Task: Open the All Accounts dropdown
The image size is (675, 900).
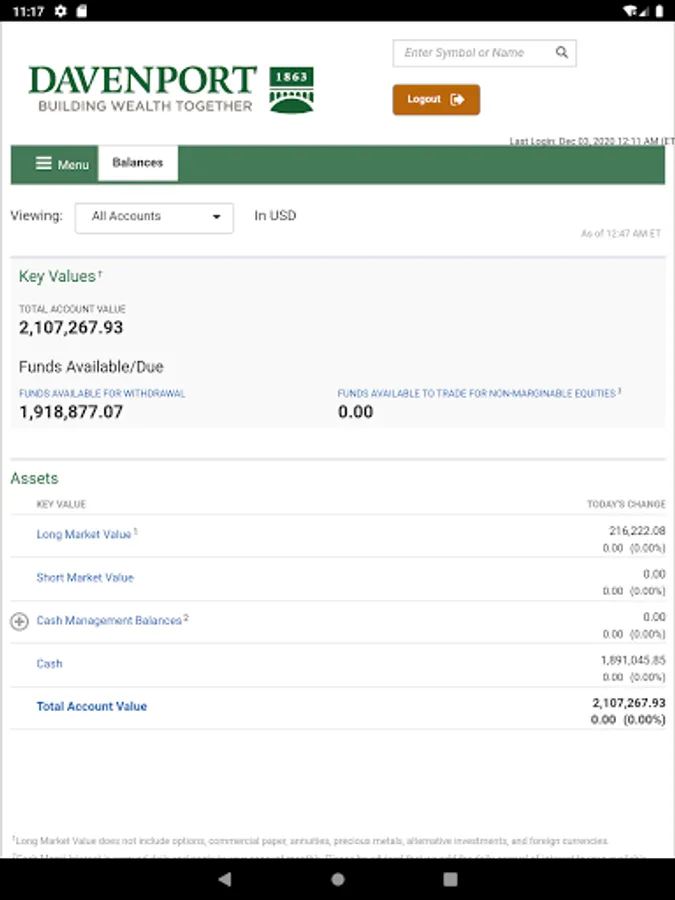Action: [154, 218]
